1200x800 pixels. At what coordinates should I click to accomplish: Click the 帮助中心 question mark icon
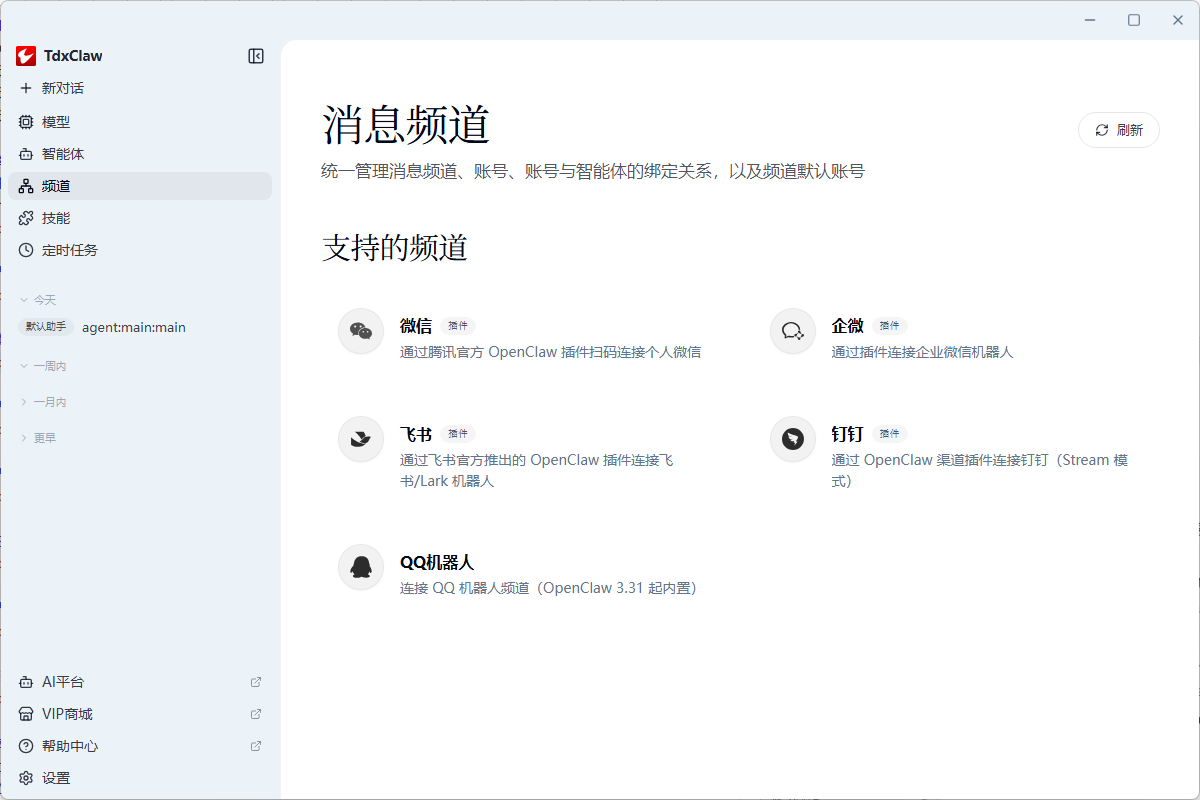click(x=26, y=746)
